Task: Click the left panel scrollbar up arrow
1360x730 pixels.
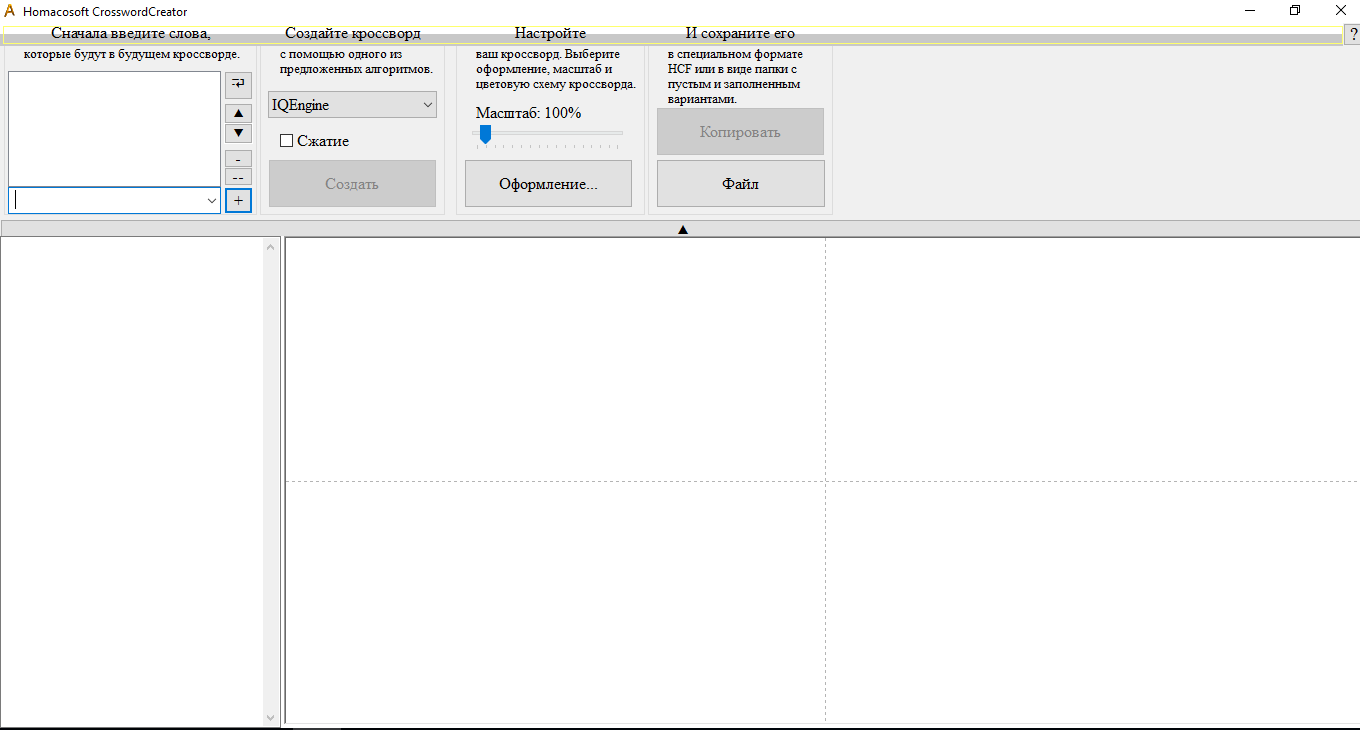Action: (x=271, y=246)
